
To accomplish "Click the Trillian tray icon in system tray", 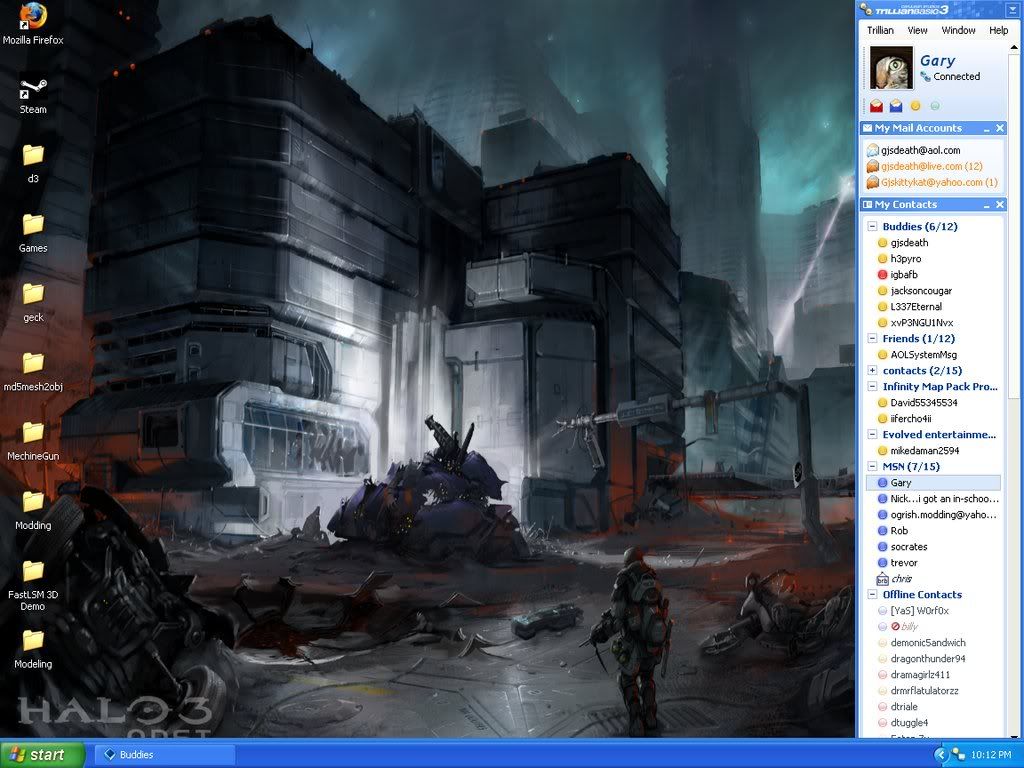I will coord(959,755).
